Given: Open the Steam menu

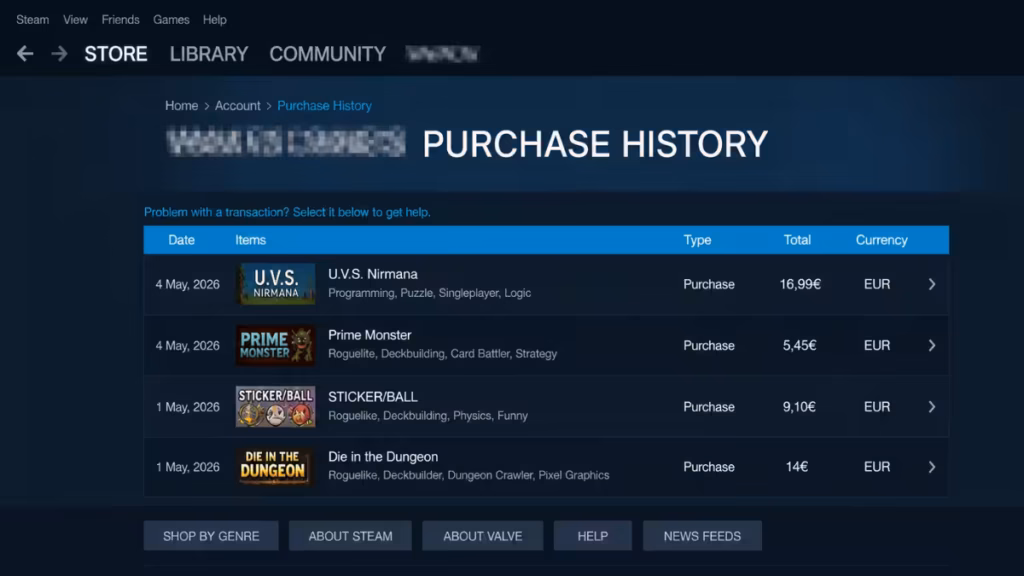Looking at the screenshot, I should [x=33, y=20].
